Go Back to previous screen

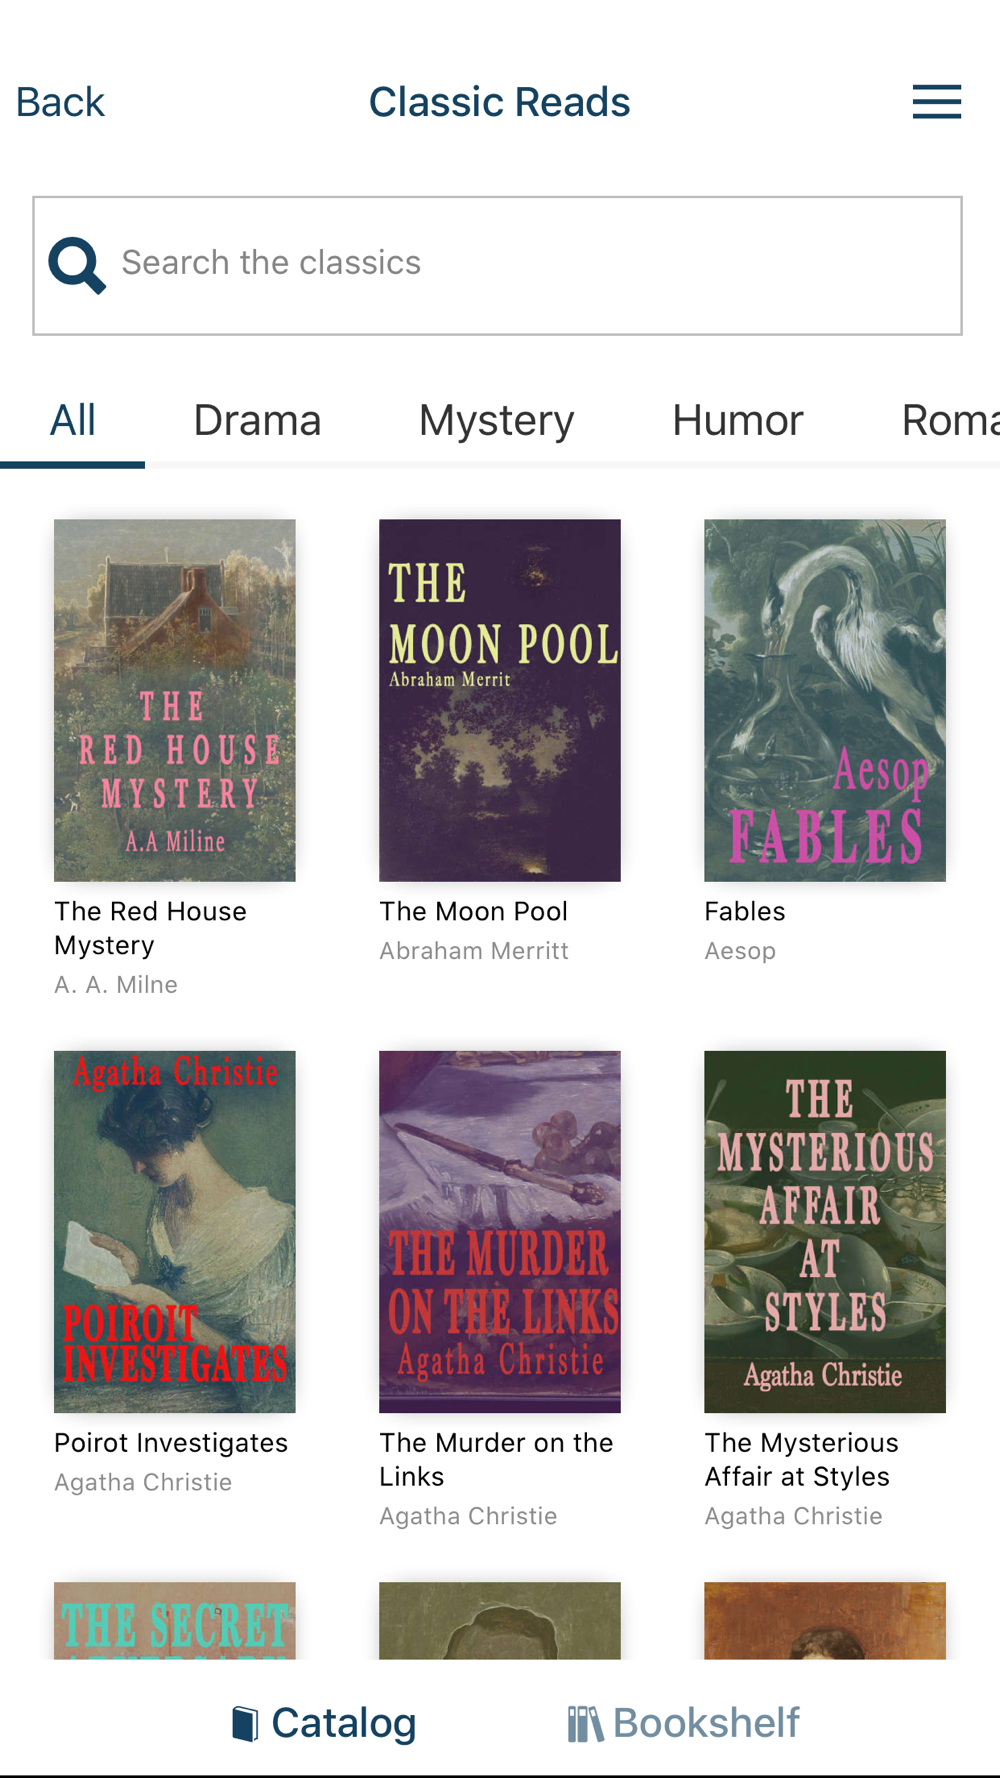[60, 102]
